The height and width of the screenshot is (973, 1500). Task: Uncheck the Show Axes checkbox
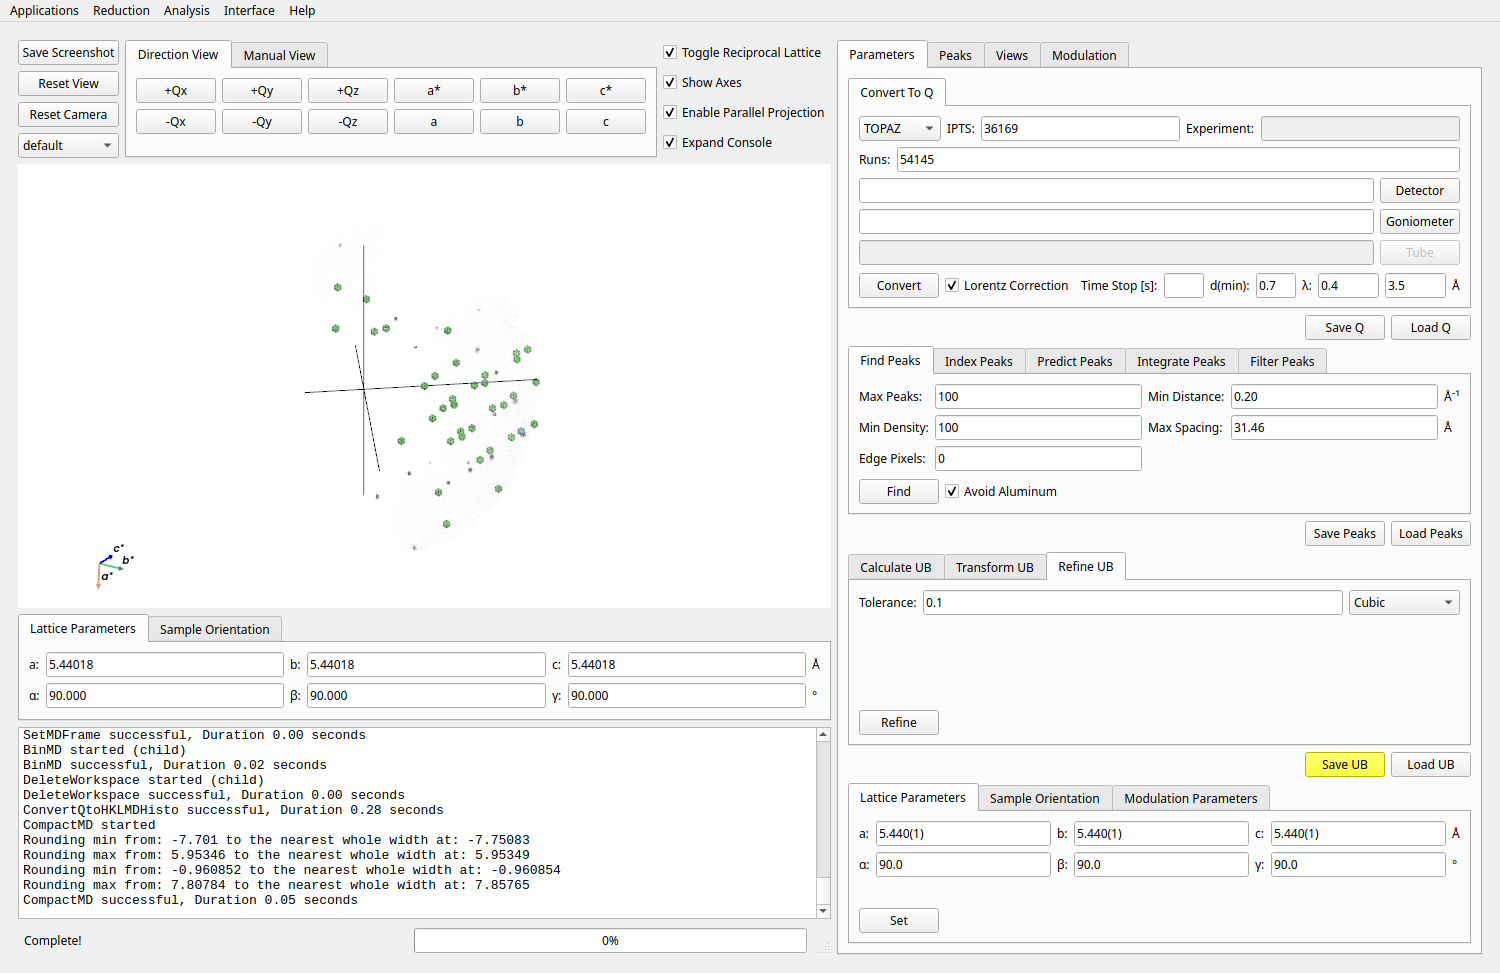(x=670, y=82)
